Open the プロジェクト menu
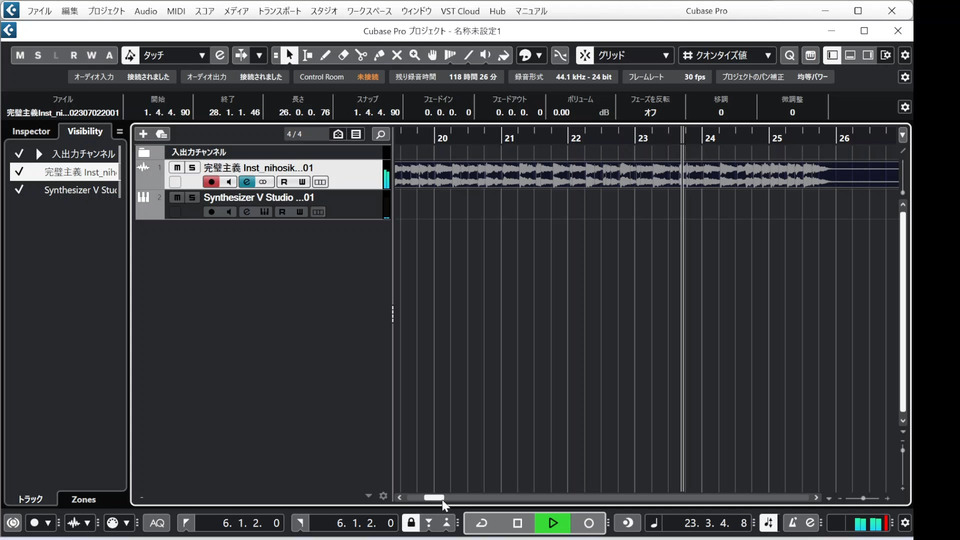This screenshot has height=540, width=960. coord(107,11)
